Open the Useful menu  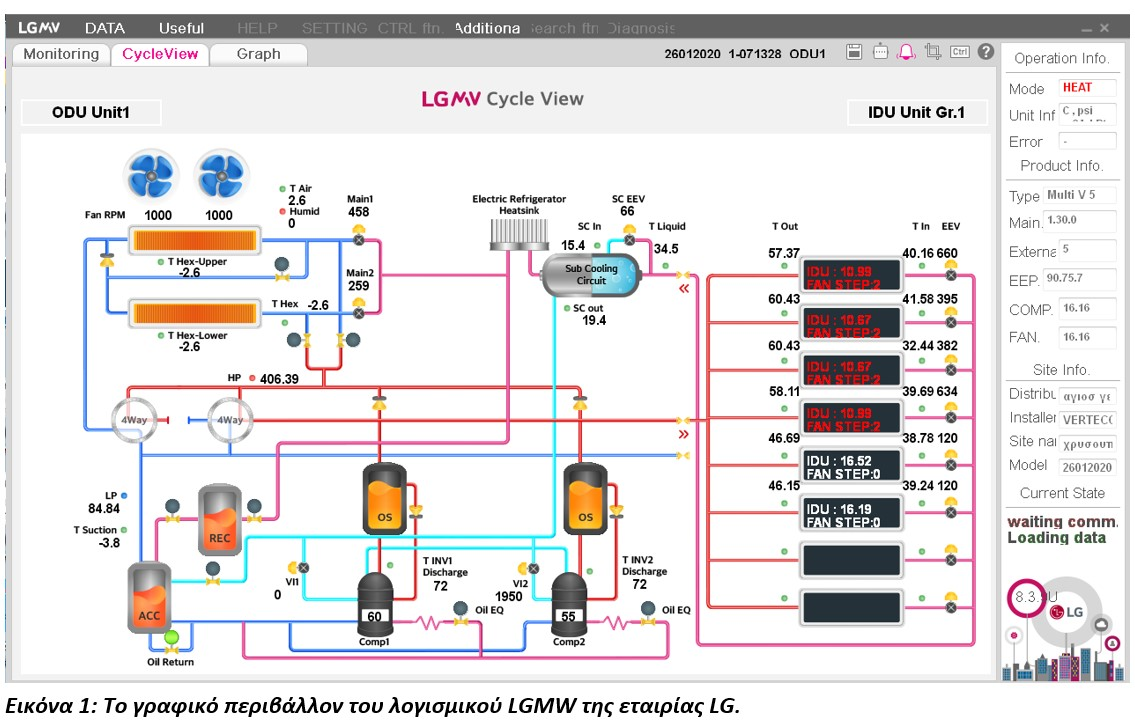click(181, 28)
